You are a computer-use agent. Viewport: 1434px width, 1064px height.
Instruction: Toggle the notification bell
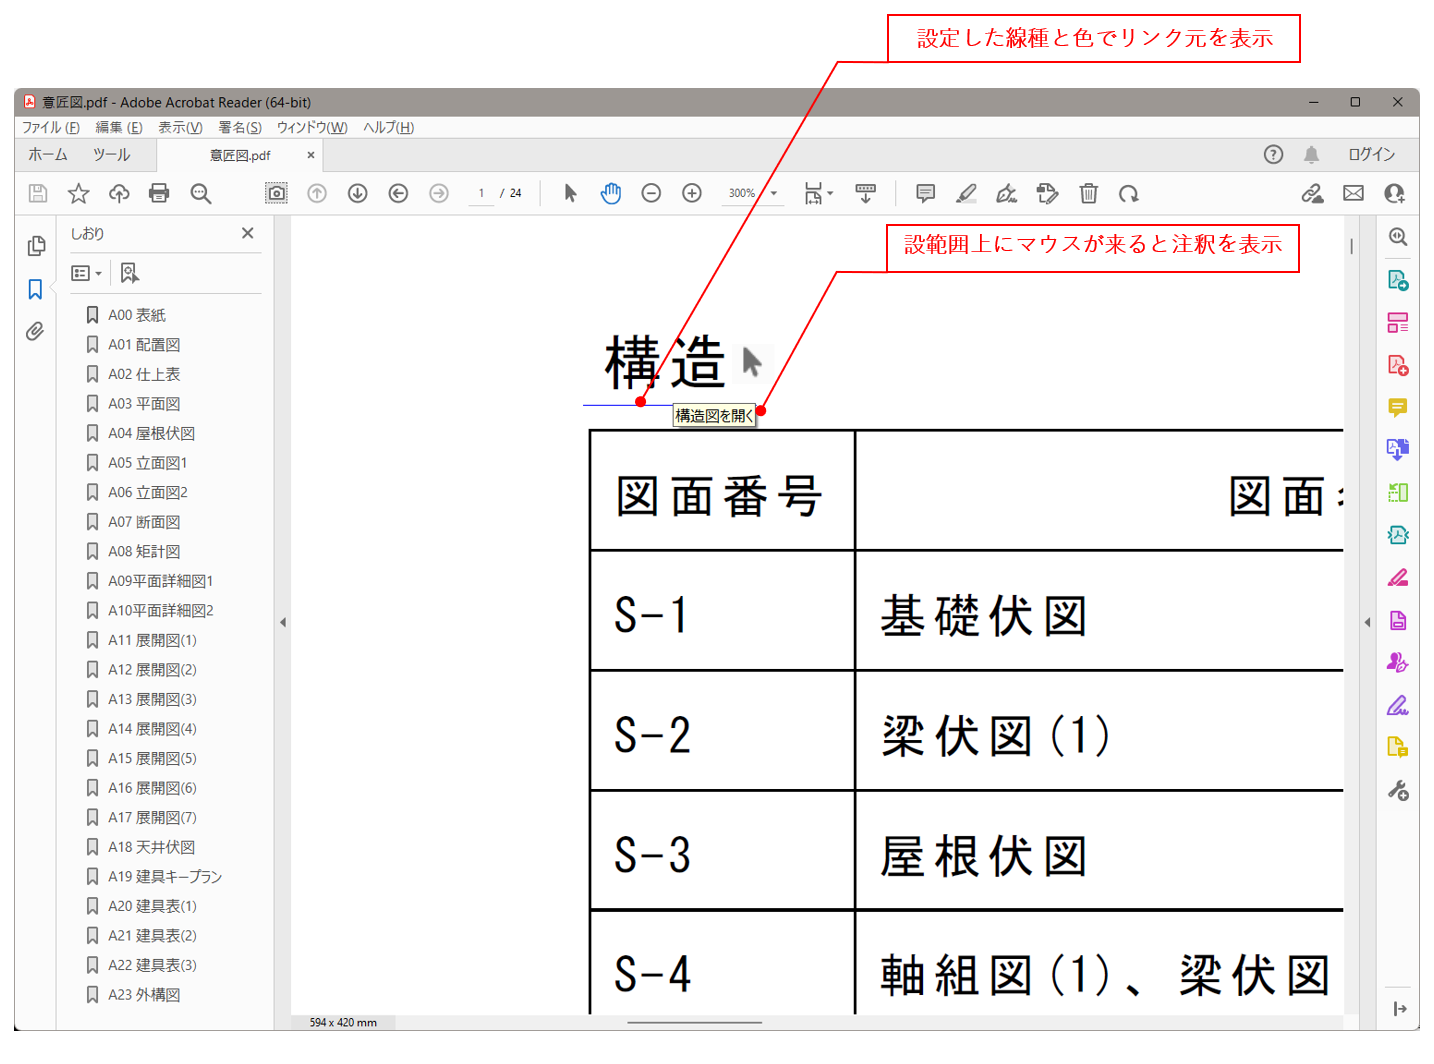pos(1312,154)
